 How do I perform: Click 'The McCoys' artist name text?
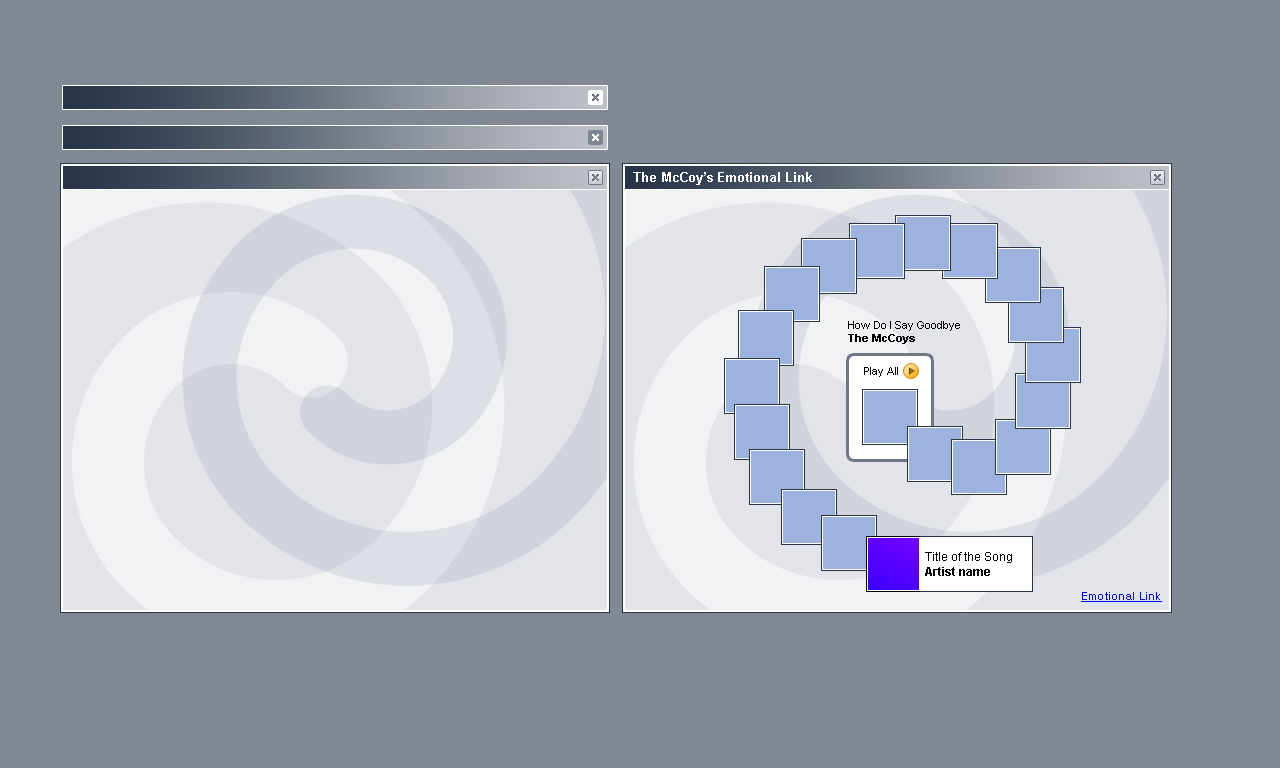click(x=881, y=338)
